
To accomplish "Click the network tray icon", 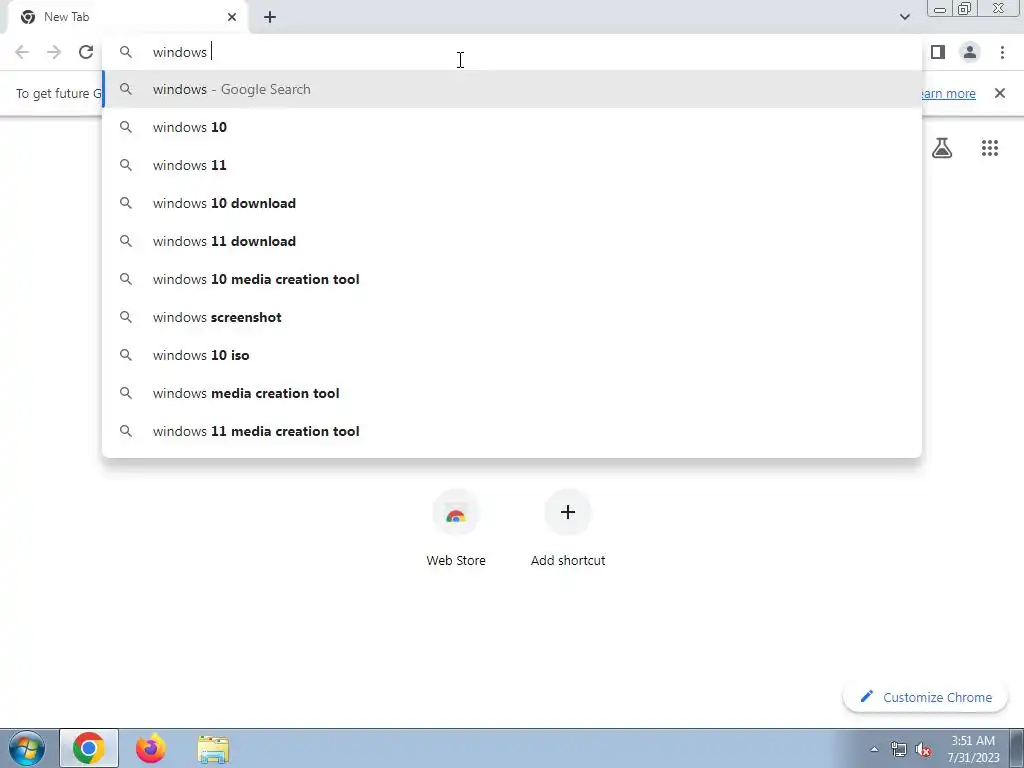I will (x=899, y=749).
